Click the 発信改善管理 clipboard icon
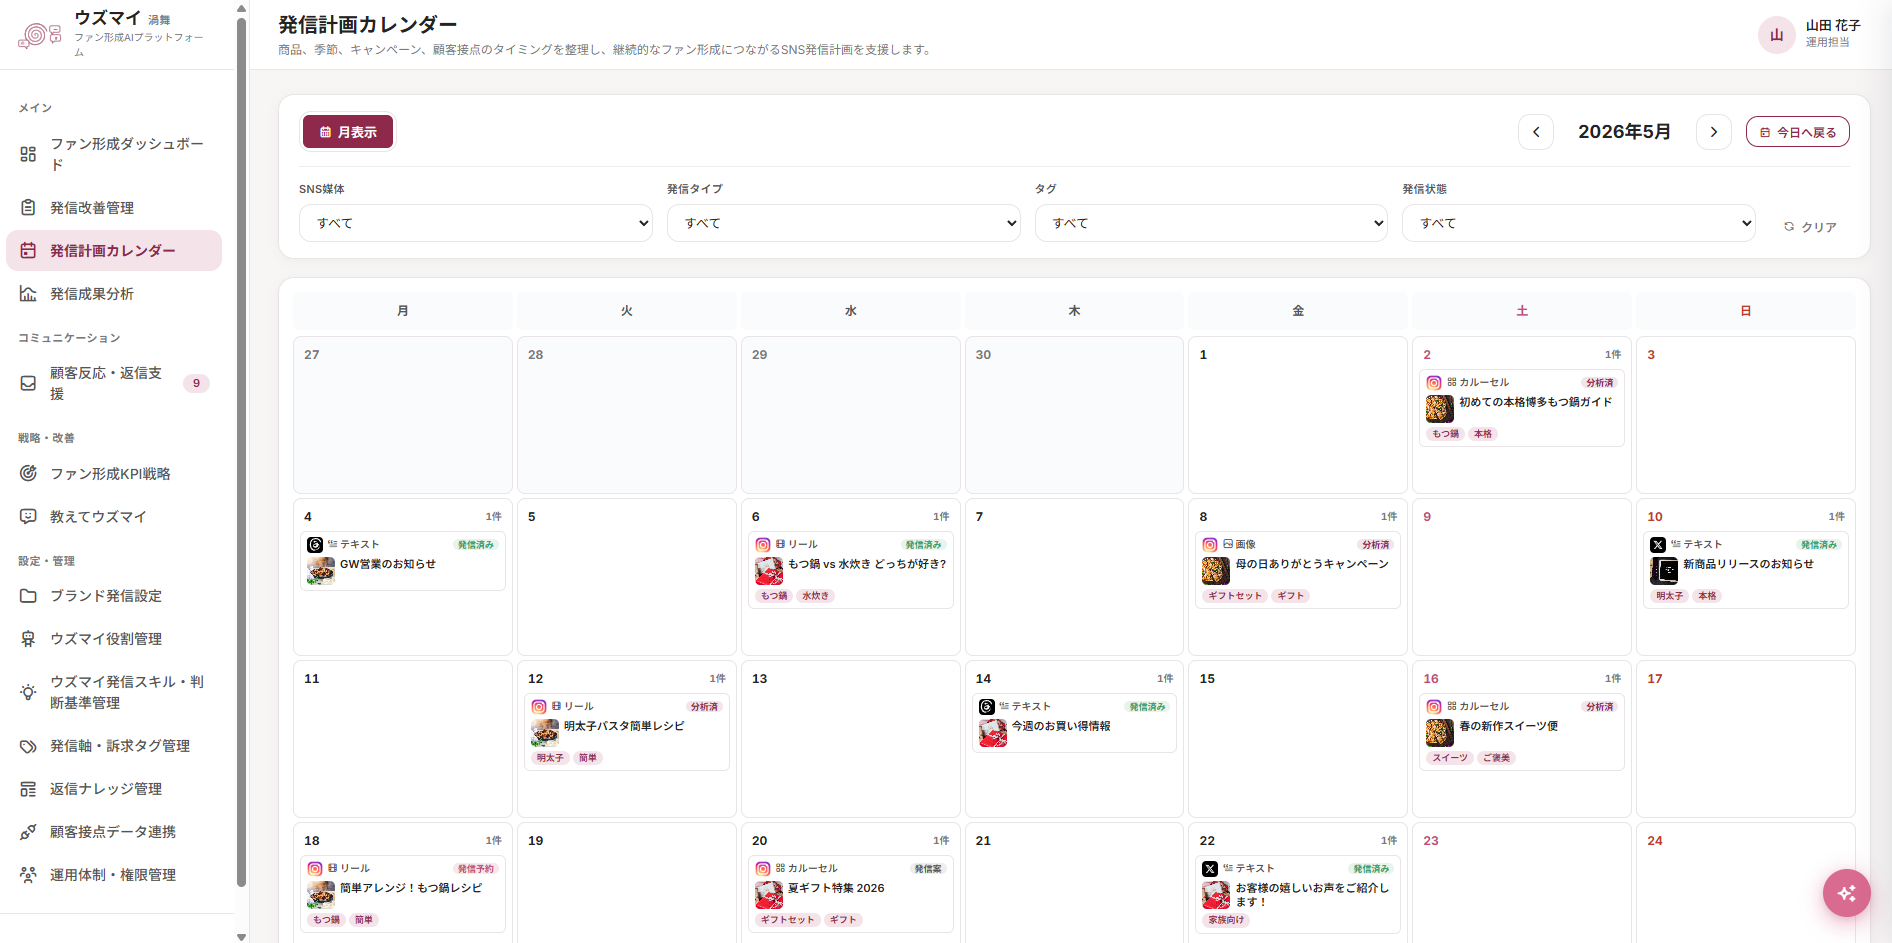 [28, 207]
